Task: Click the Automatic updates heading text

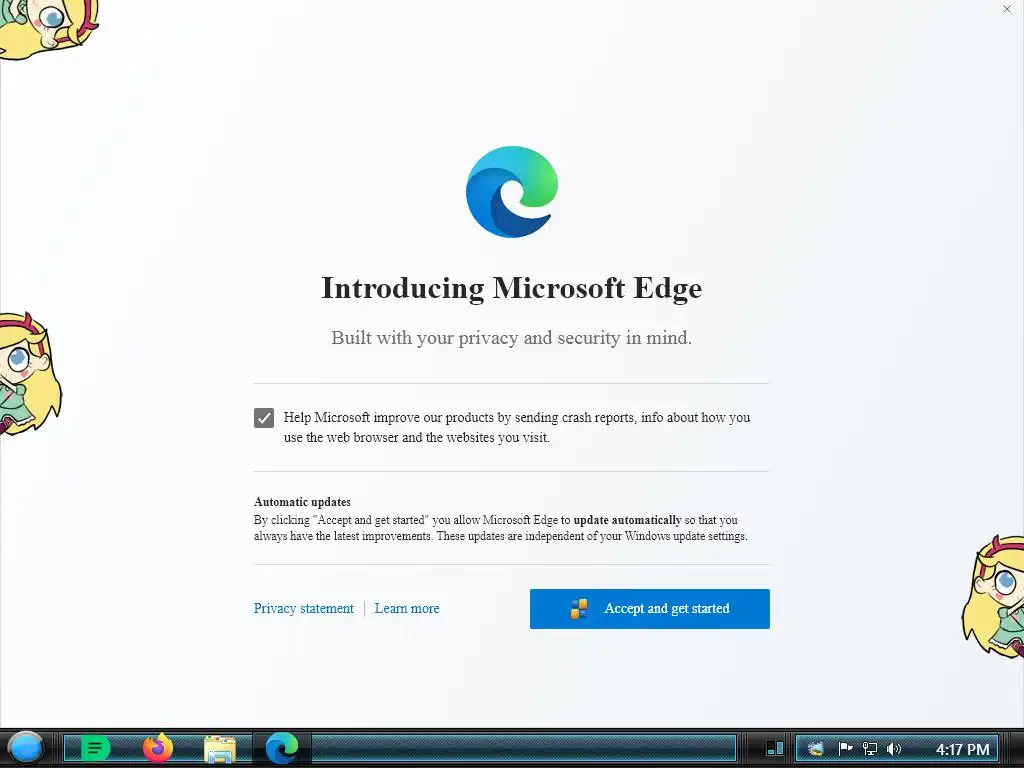Action: [x=302, y=502]
